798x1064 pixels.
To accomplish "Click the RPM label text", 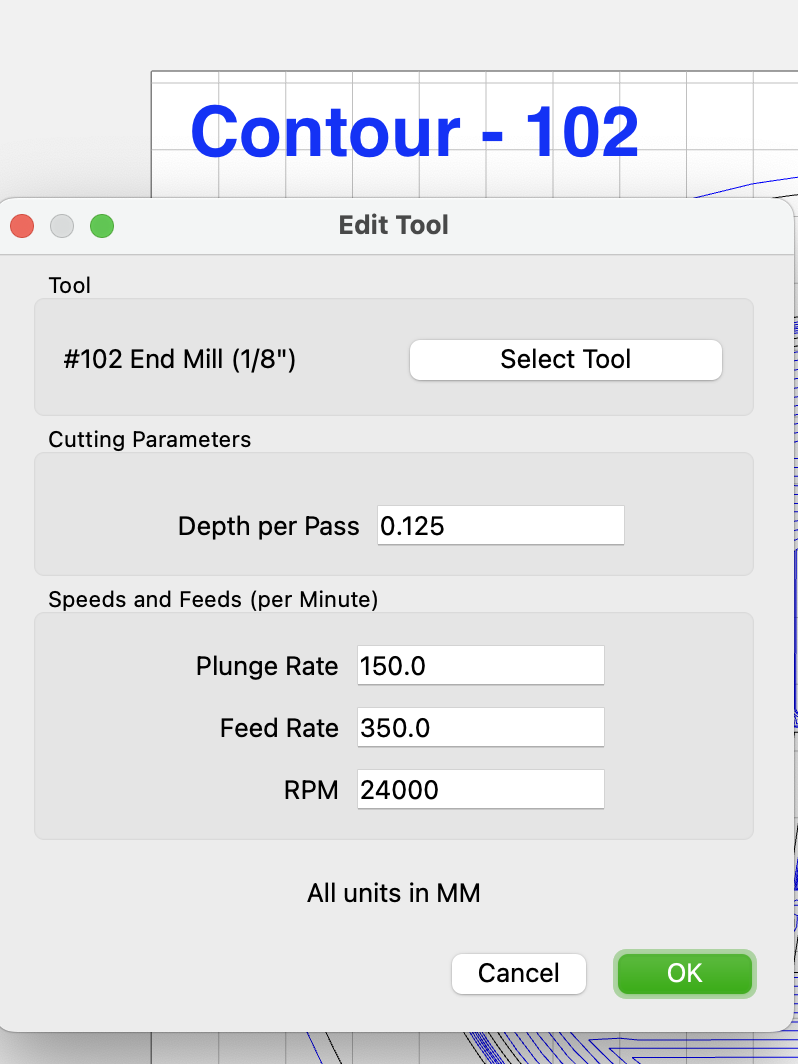I will click(311, 790).
